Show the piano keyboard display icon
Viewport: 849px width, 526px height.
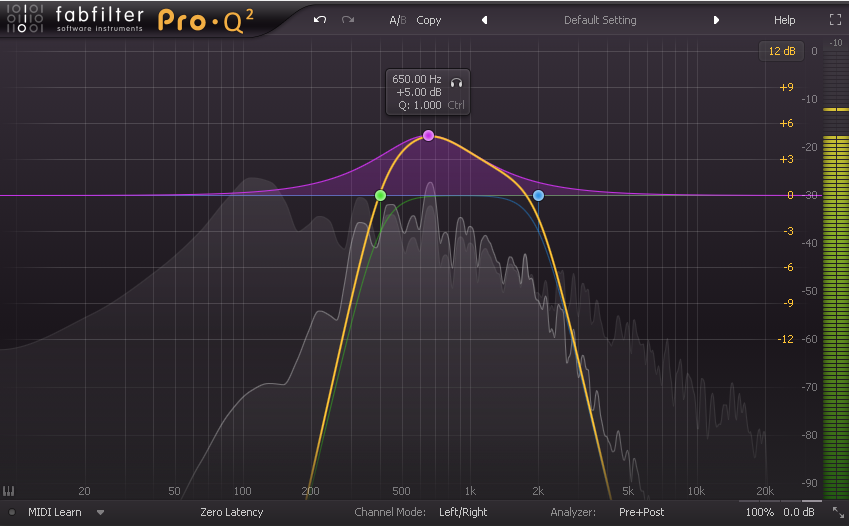point(9,491)
